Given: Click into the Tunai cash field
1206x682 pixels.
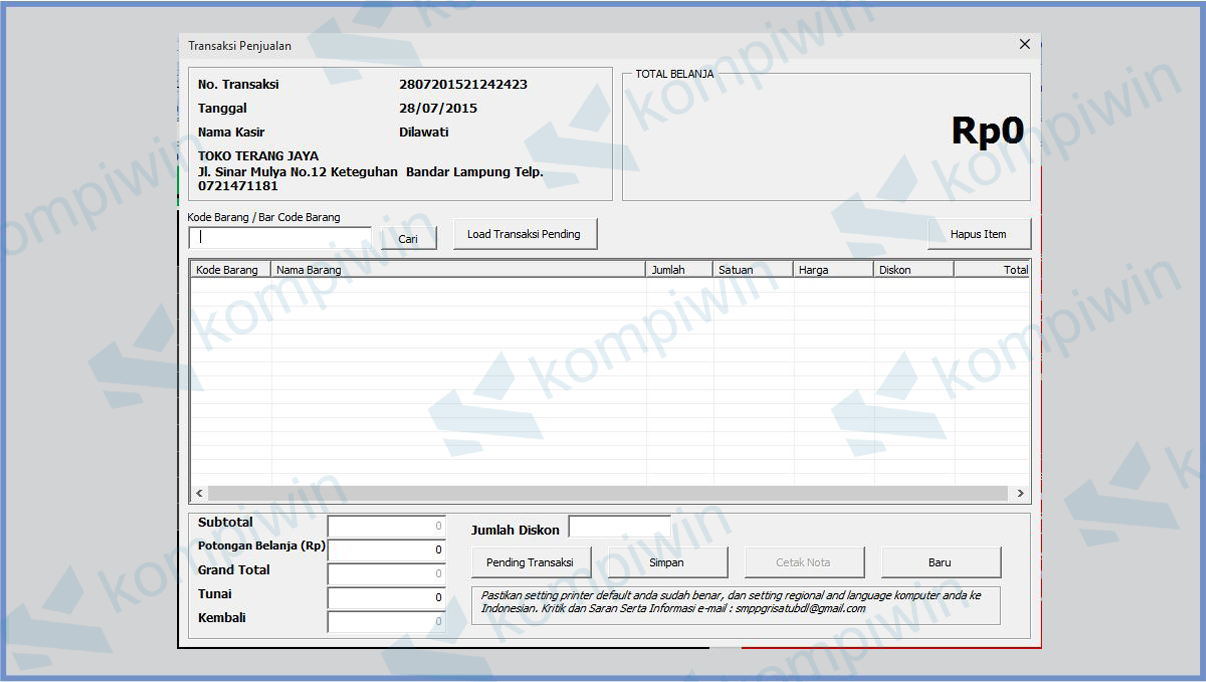Looking at the screenshot, I should pyautogui.click(x=386, y=597).
